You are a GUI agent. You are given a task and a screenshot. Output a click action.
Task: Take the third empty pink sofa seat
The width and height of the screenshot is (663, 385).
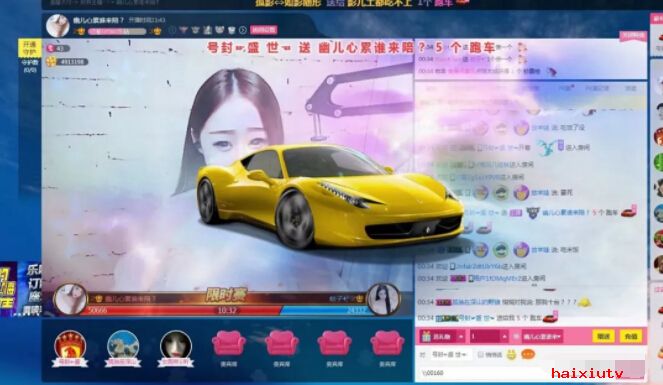pos(334,343)
